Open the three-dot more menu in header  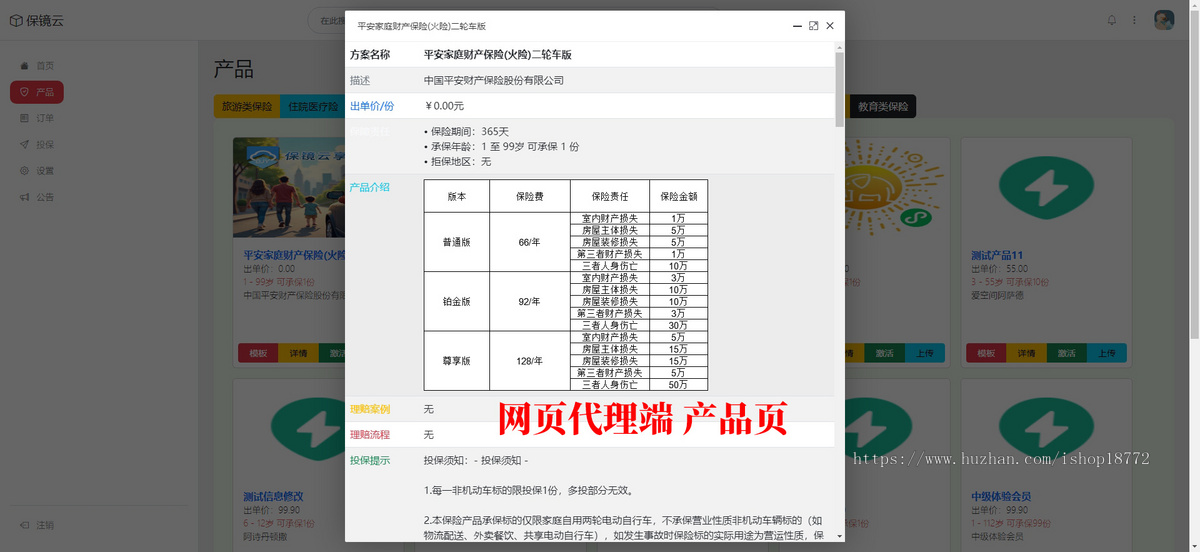click(1134, 20)
